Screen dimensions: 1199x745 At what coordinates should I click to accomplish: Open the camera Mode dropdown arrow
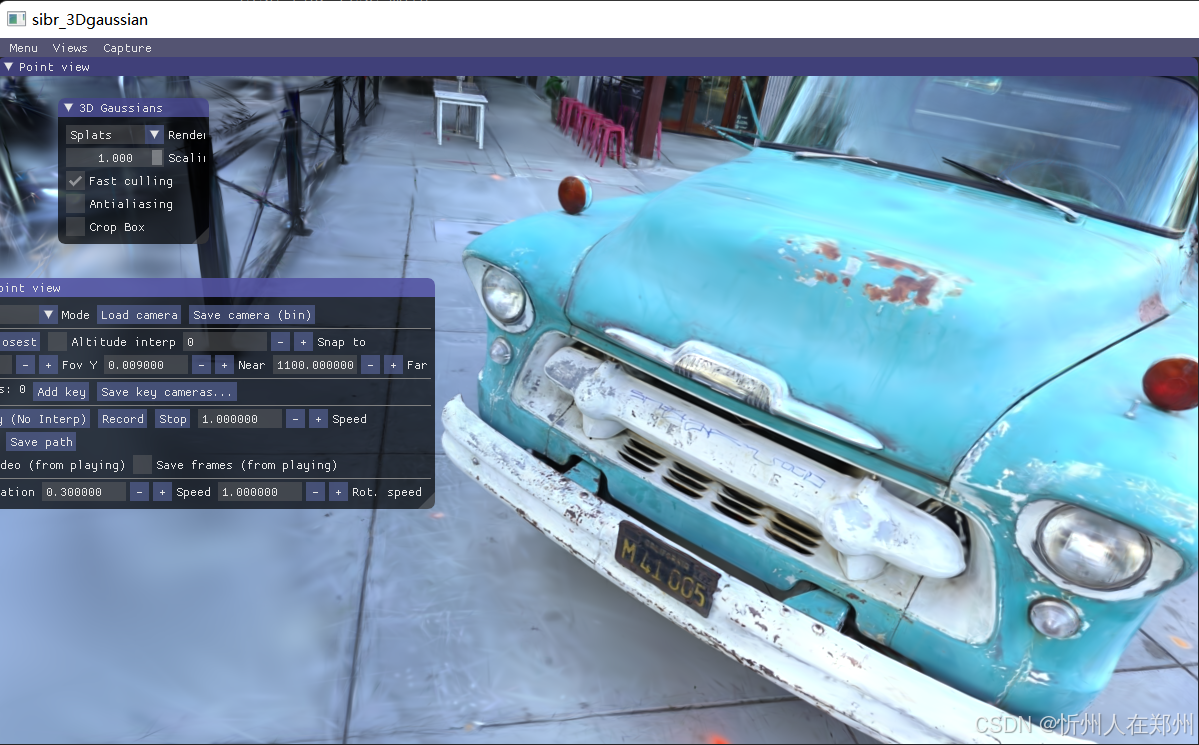pos(48,314)
